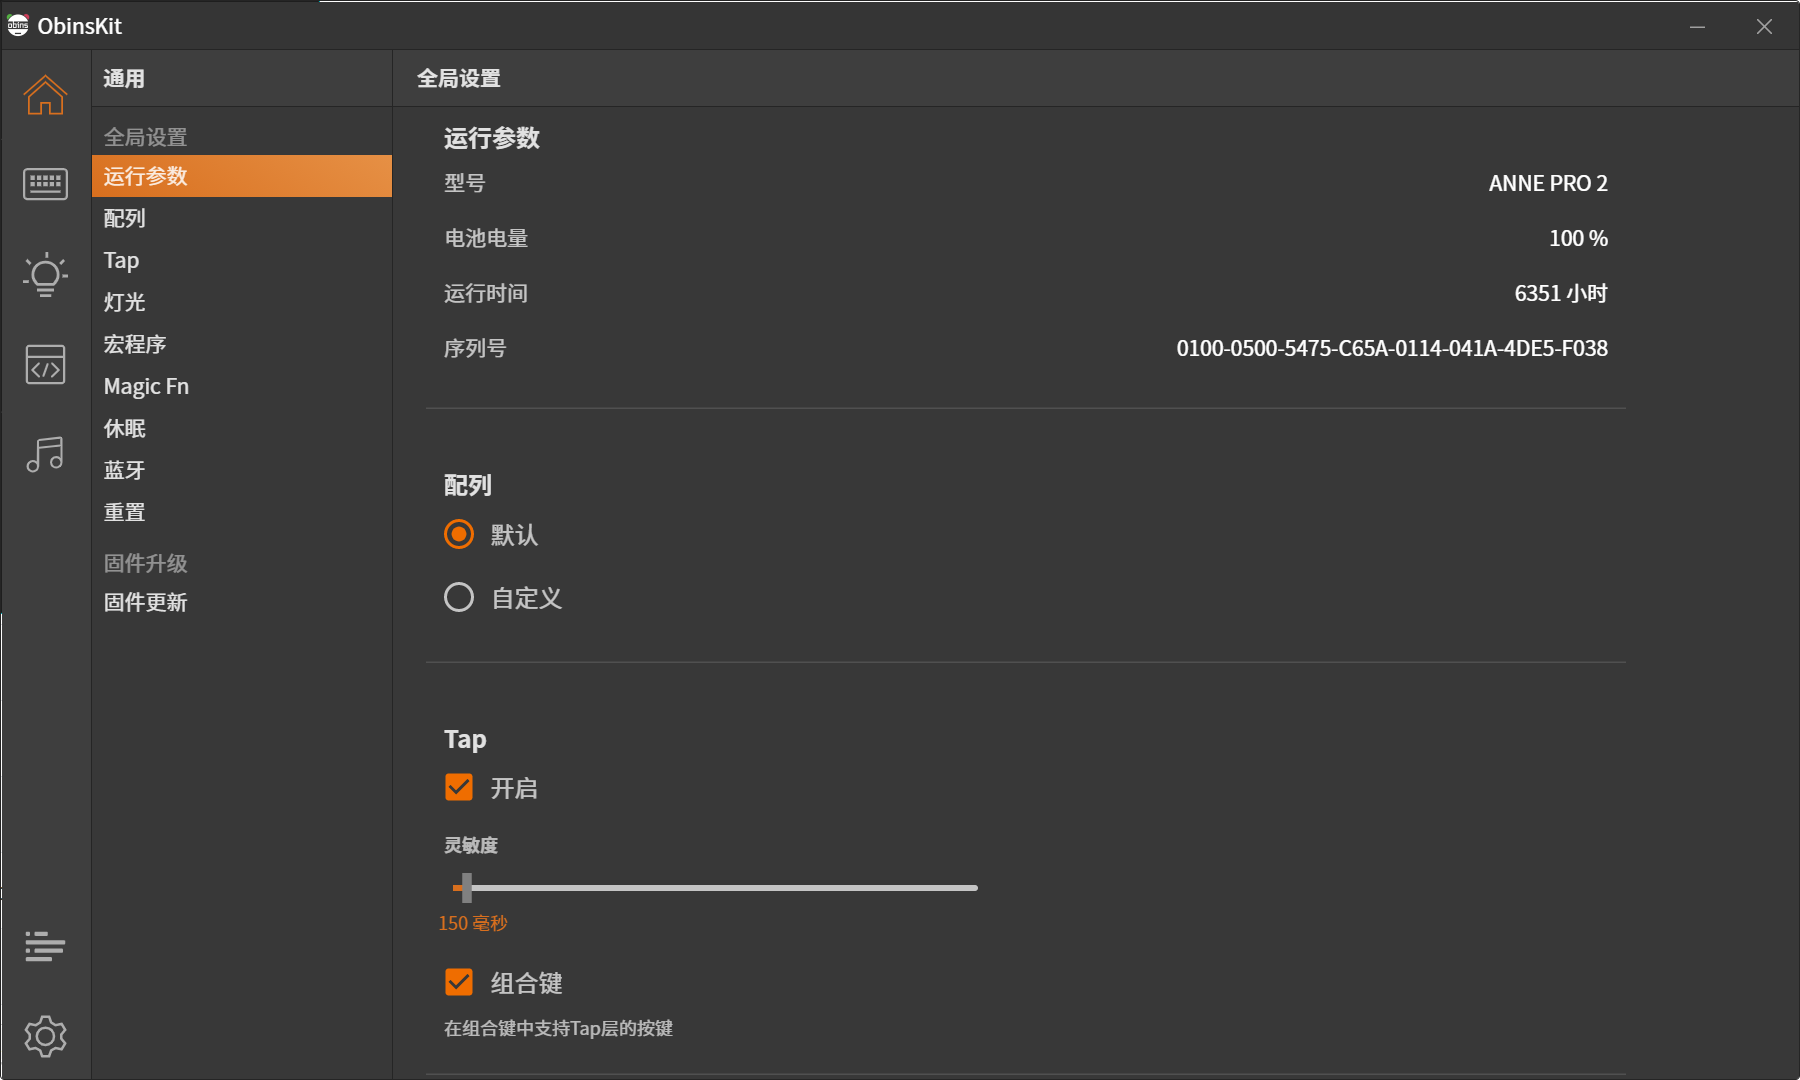This screenshot has height=1080, width=1800.
Task: Open the text lines icon in sidebar
Action: [x=45, y=946]
